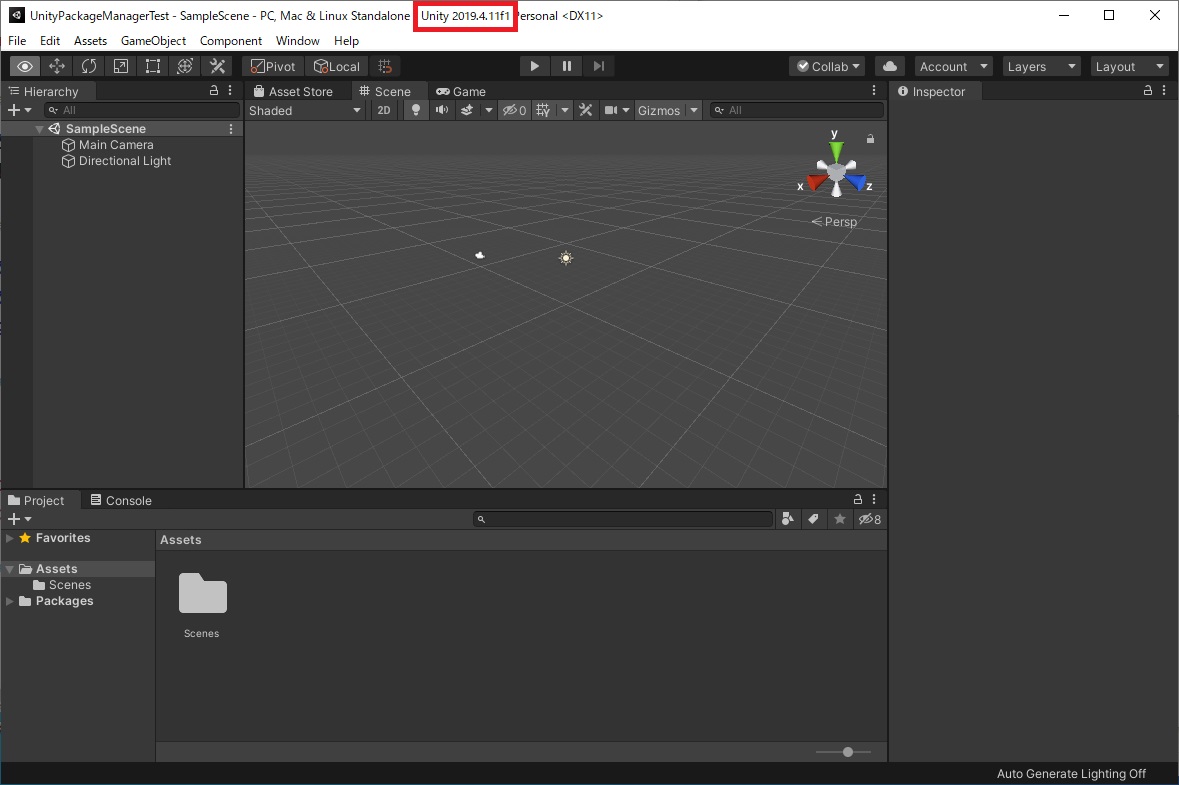Screen dimensions: 1179x785
Task: Toggle hidden objects visibility in Scene view
Action: coord(514,111)
